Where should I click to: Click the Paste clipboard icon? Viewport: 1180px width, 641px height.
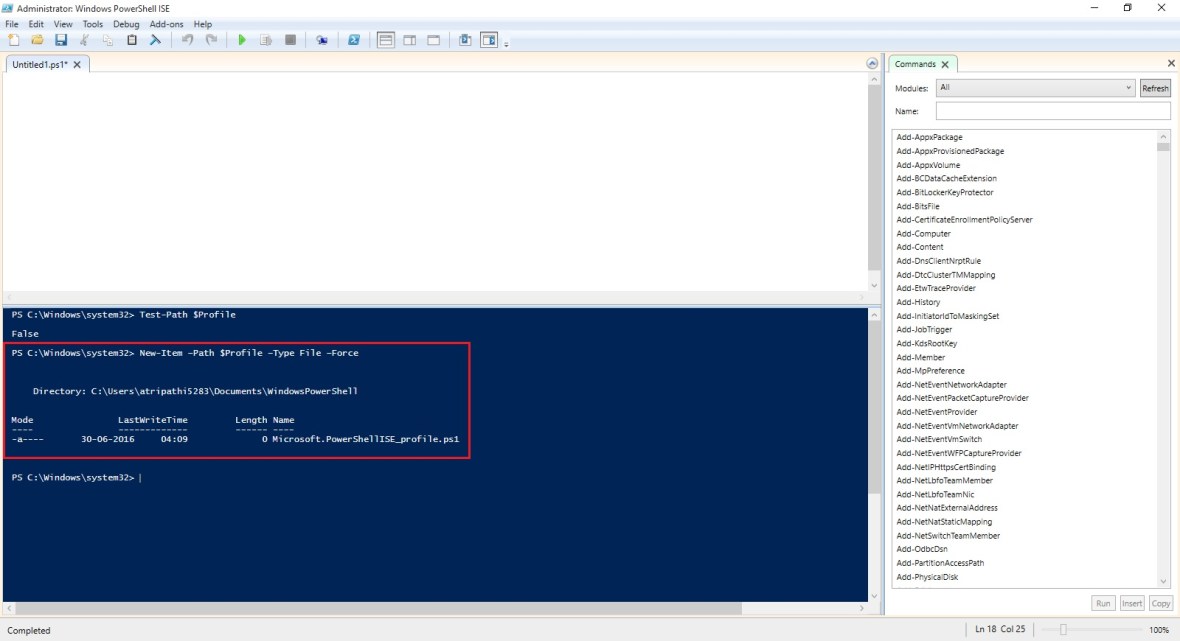tap(132, 40)
